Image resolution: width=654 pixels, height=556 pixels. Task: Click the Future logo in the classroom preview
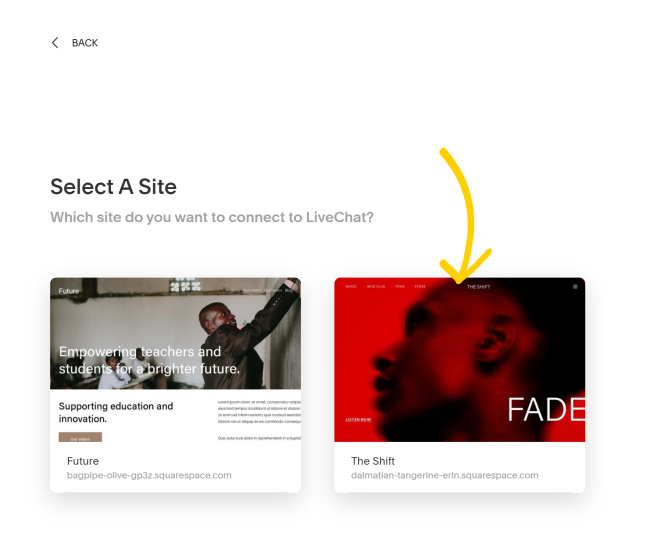click(x=69, y=291)
